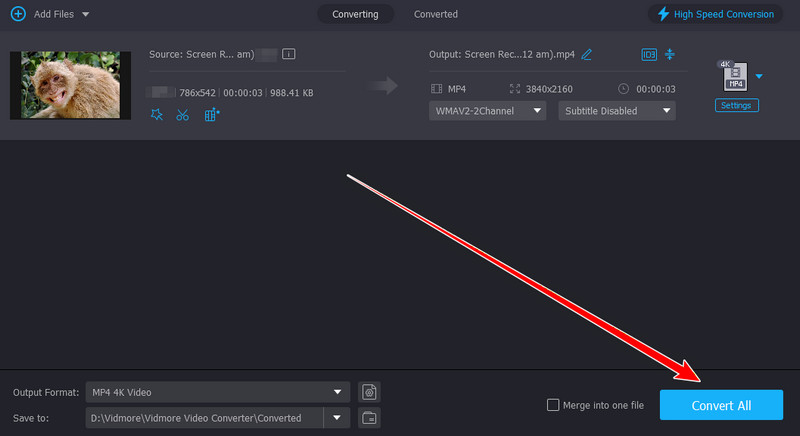Toggle High Speed Conversion
800x436 pixels.
point(714,14)
